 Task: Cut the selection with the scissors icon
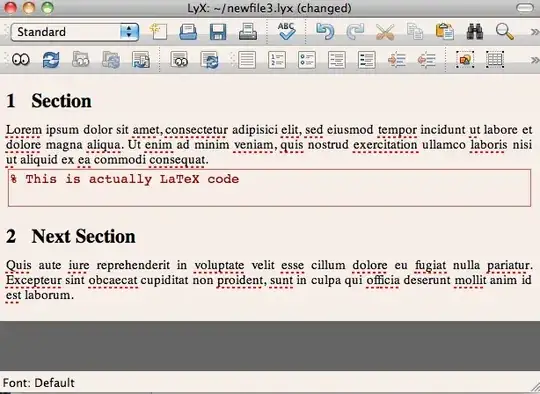pos(385,32)
